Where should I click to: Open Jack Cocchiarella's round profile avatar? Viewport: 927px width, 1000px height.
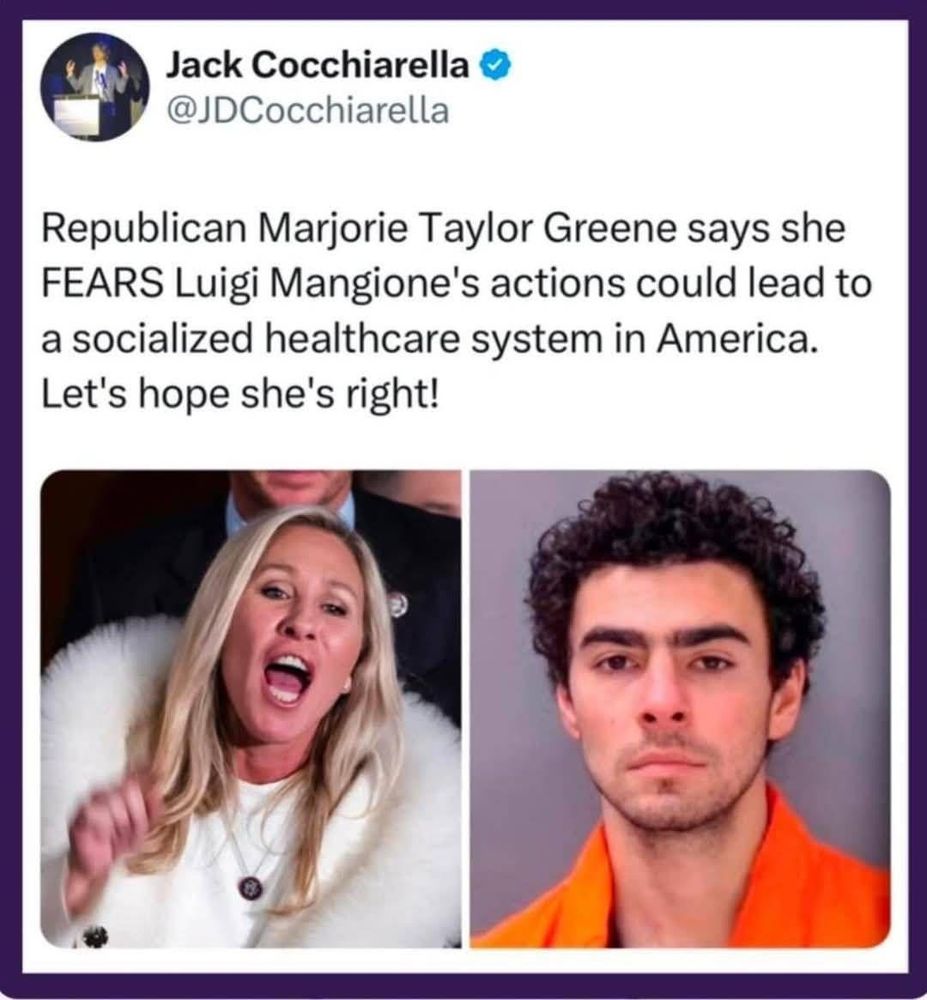coord(96,87)
